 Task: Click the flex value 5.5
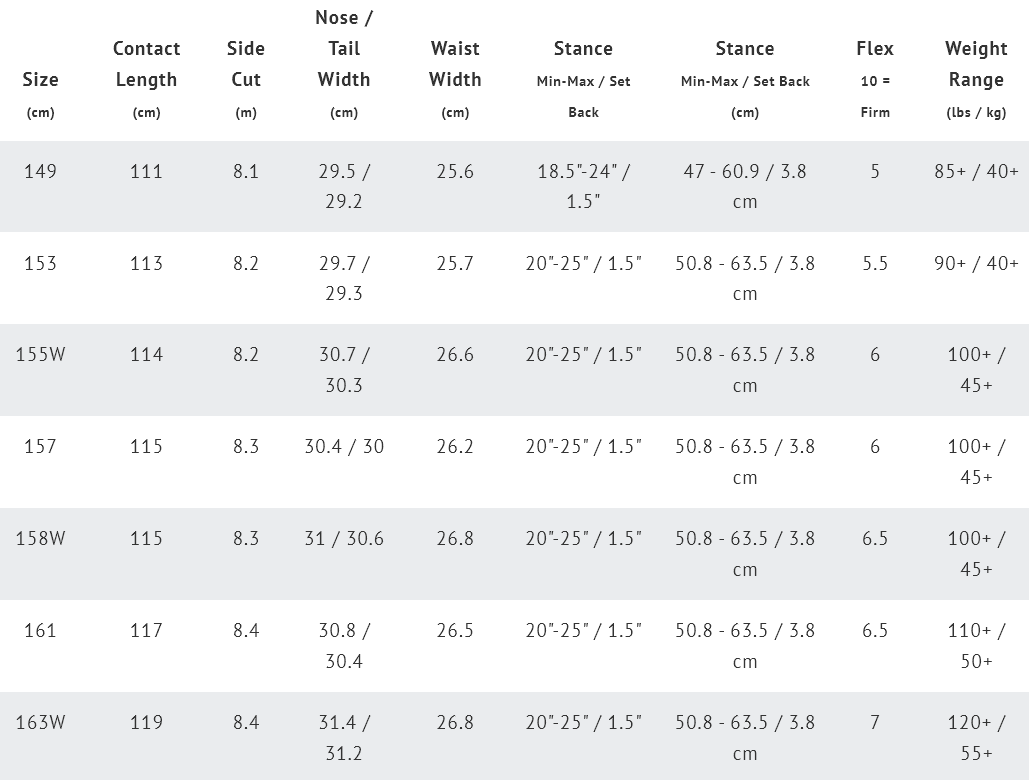pos(875,263)
